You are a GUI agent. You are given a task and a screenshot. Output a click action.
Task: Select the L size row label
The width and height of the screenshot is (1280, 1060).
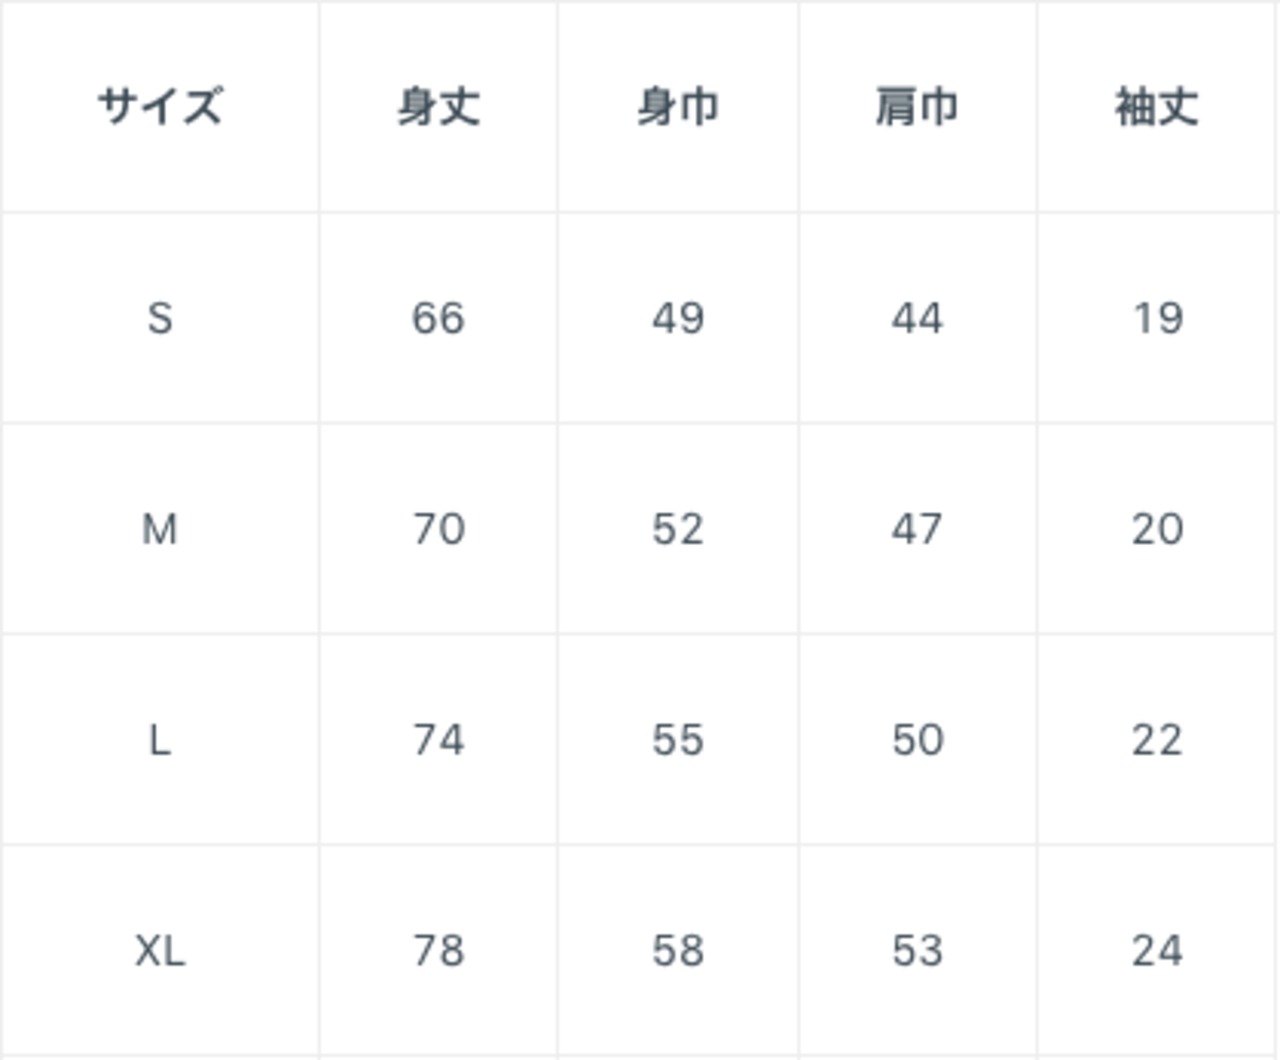tap(160, 740)
